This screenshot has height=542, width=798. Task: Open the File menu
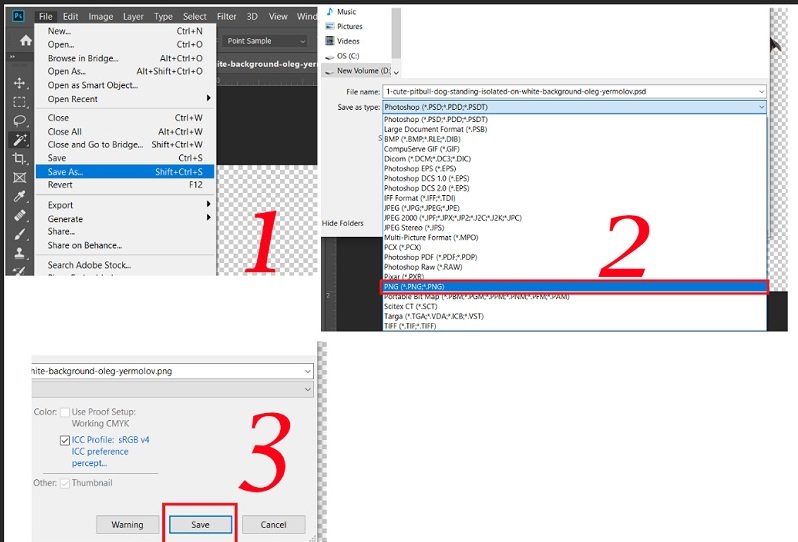pyautogui.click(x=45, y=16)
